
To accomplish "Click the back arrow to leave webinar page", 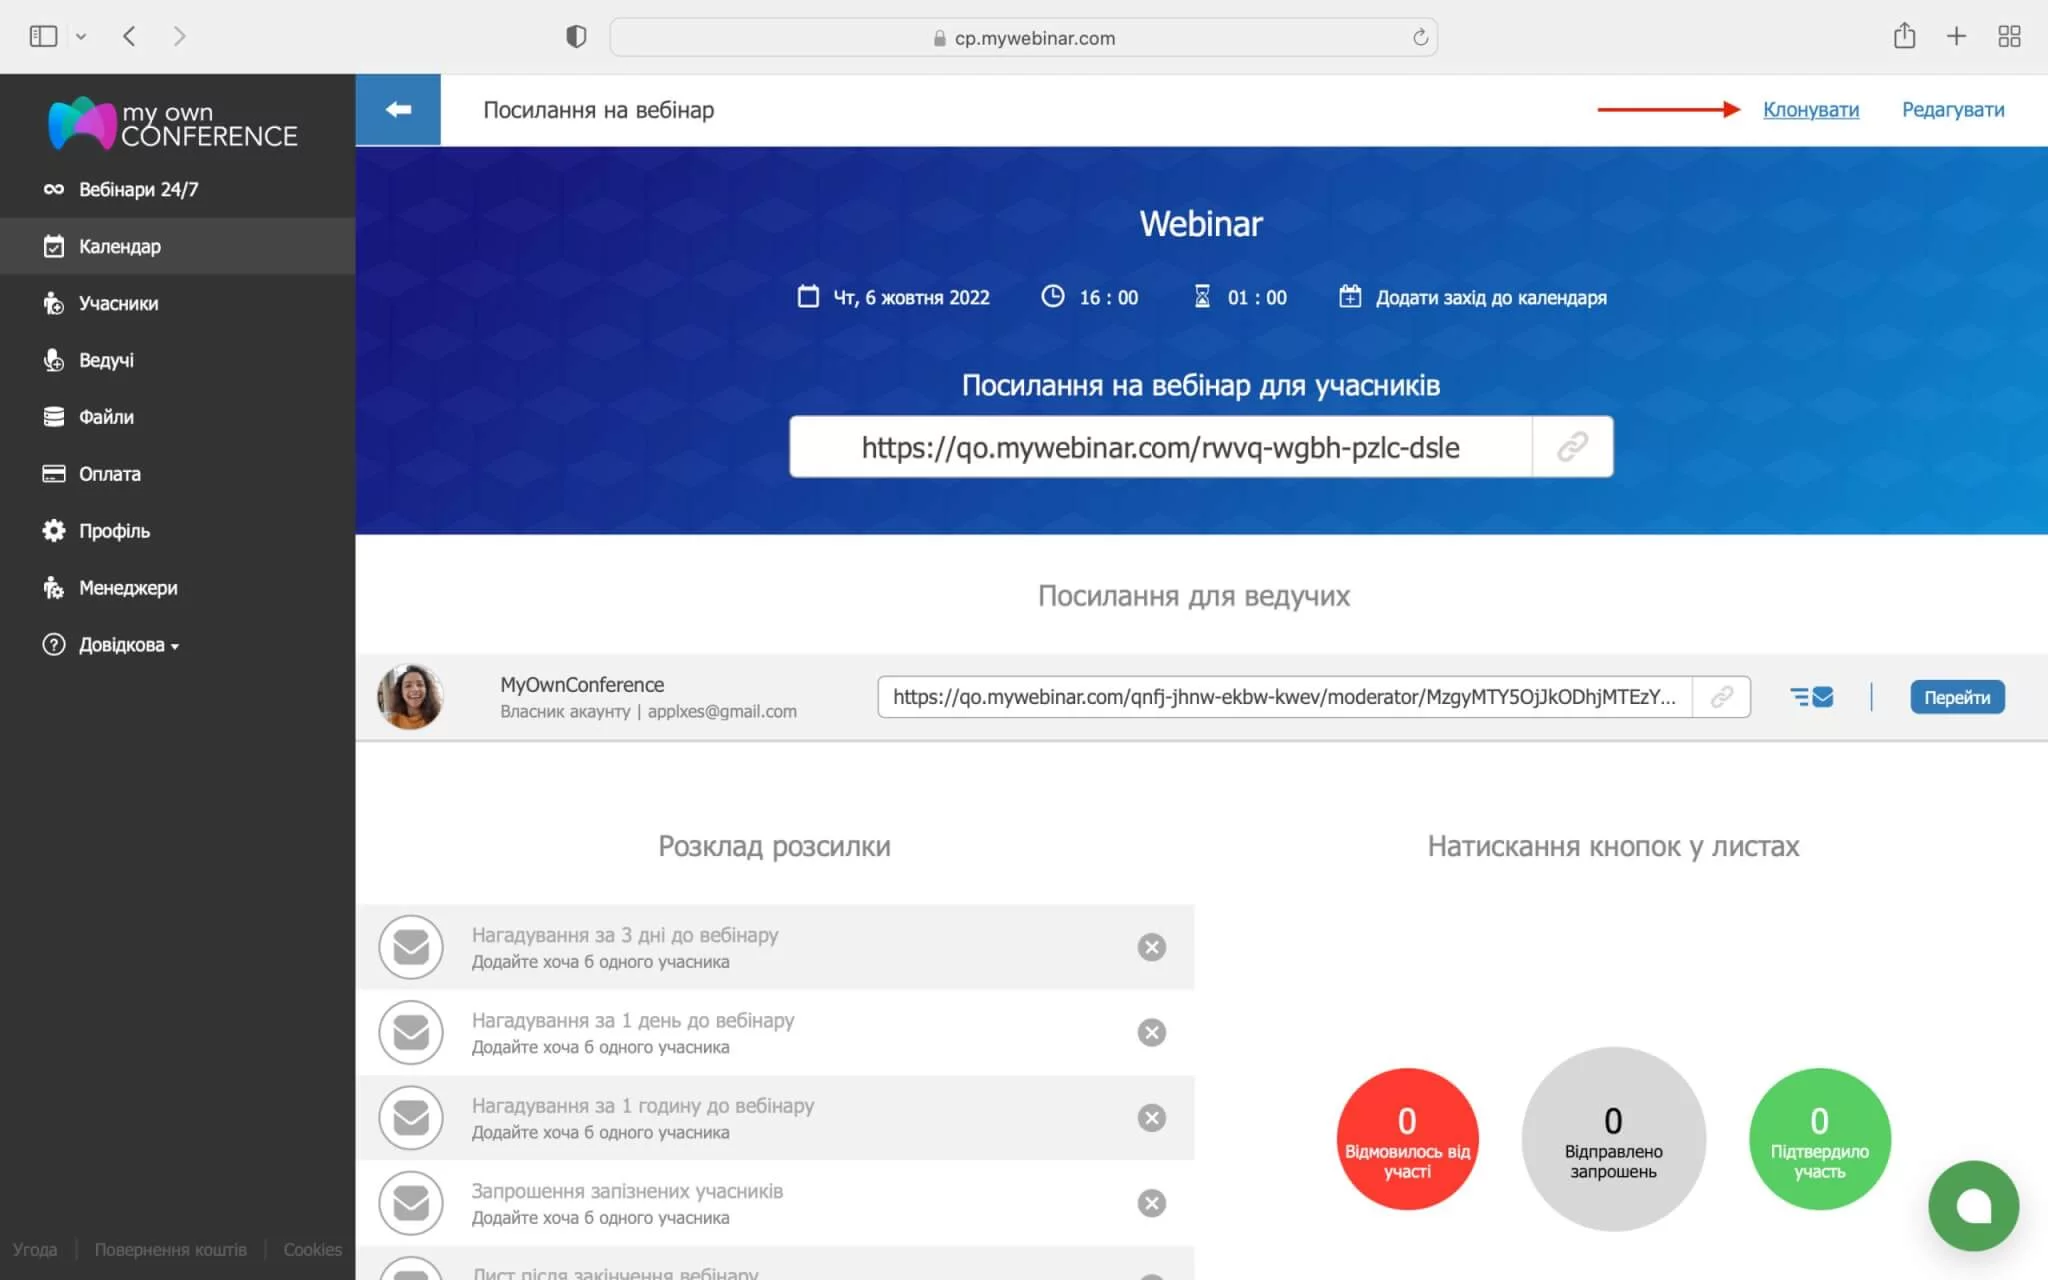I will 398,109.
